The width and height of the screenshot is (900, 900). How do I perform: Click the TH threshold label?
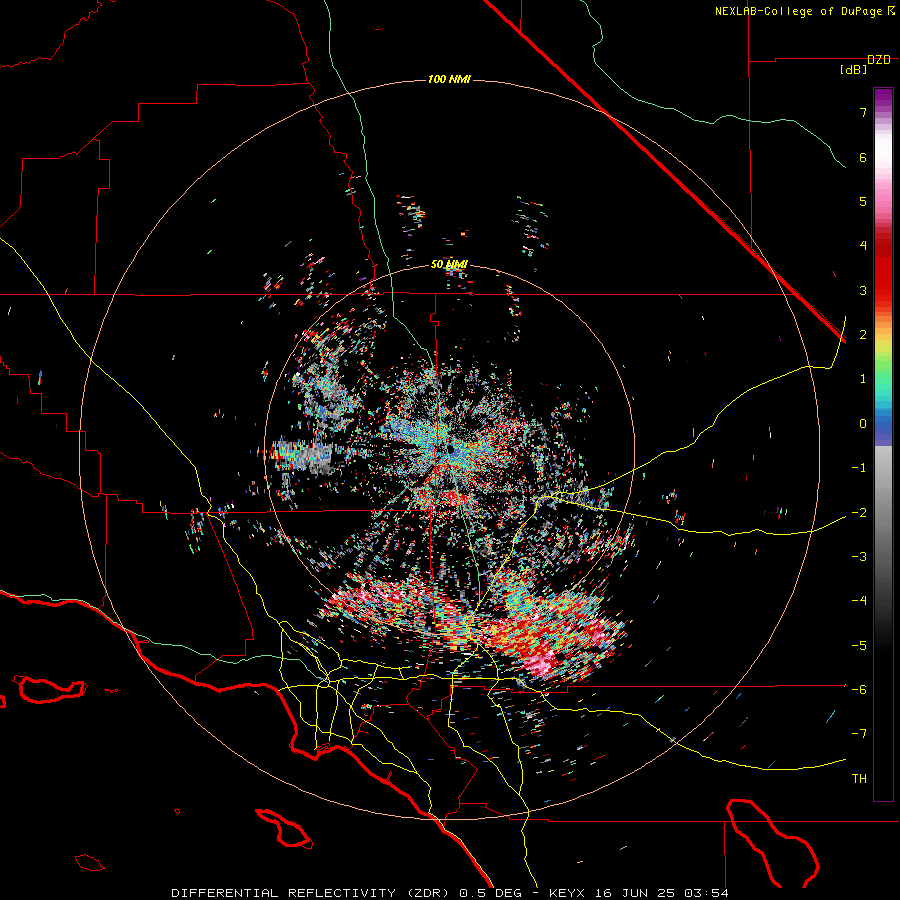click(859, 779)
